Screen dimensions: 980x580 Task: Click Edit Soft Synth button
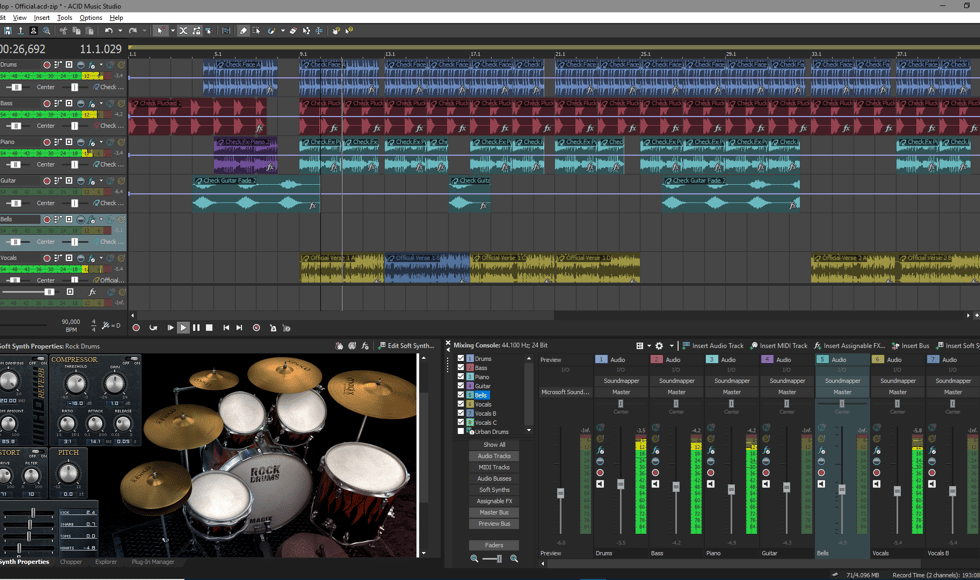(x=406, y=346)
